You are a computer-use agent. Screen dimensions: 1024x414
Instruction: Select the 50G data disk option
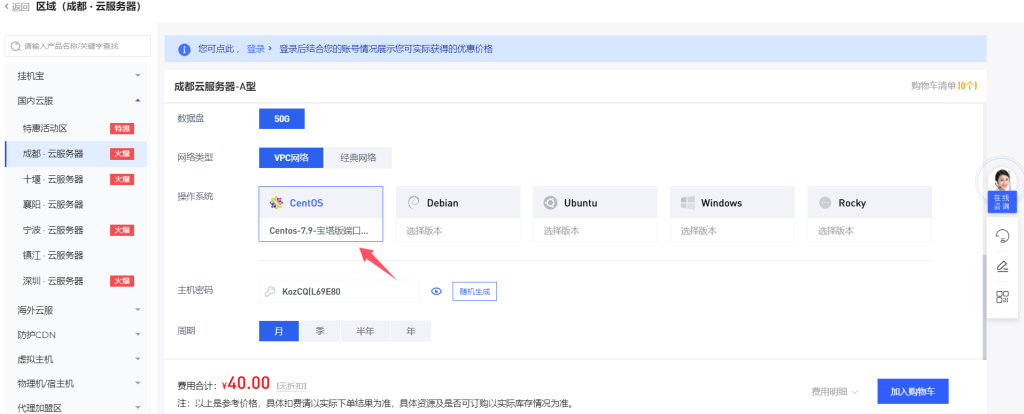[281, 119]
